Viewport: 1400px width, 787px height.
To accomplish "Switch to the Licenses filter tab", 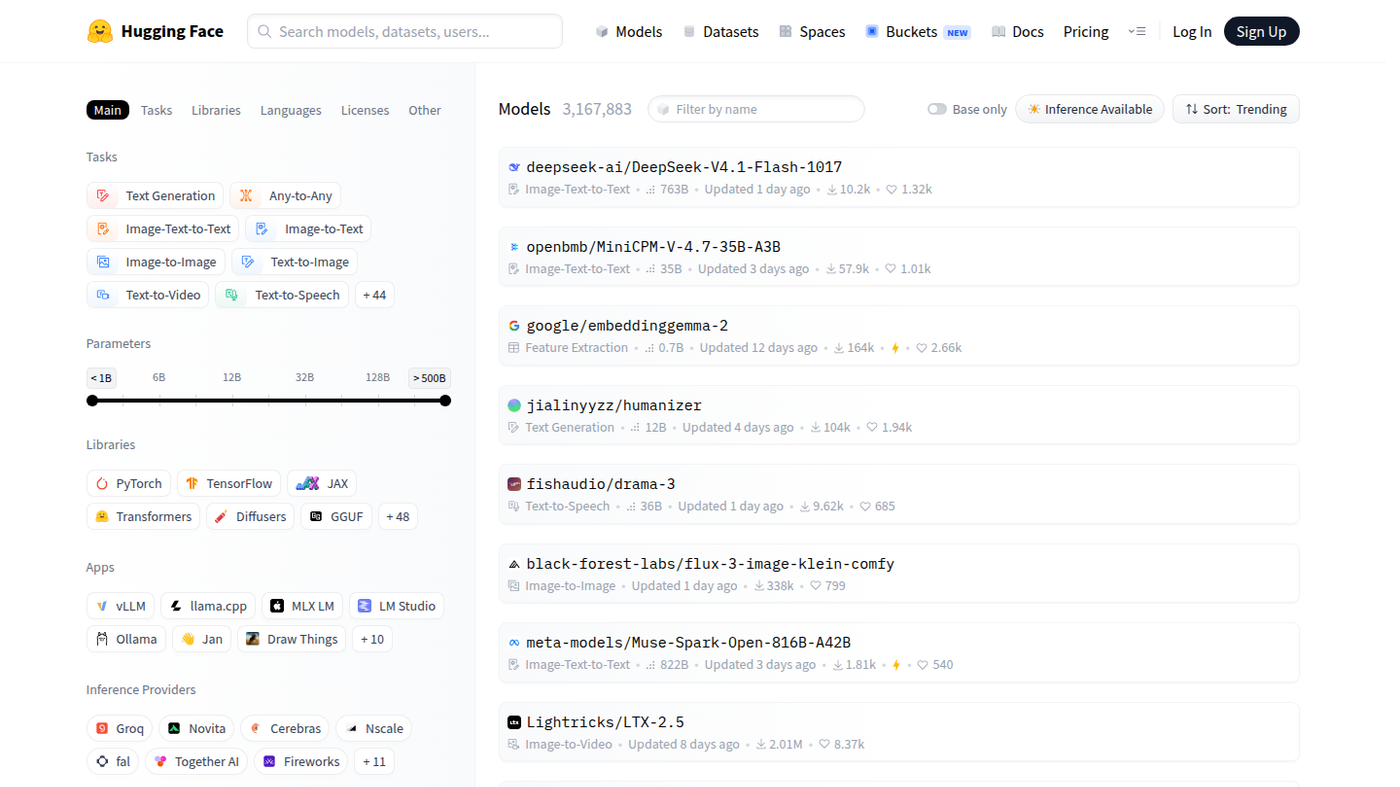I will coord(365,110).
